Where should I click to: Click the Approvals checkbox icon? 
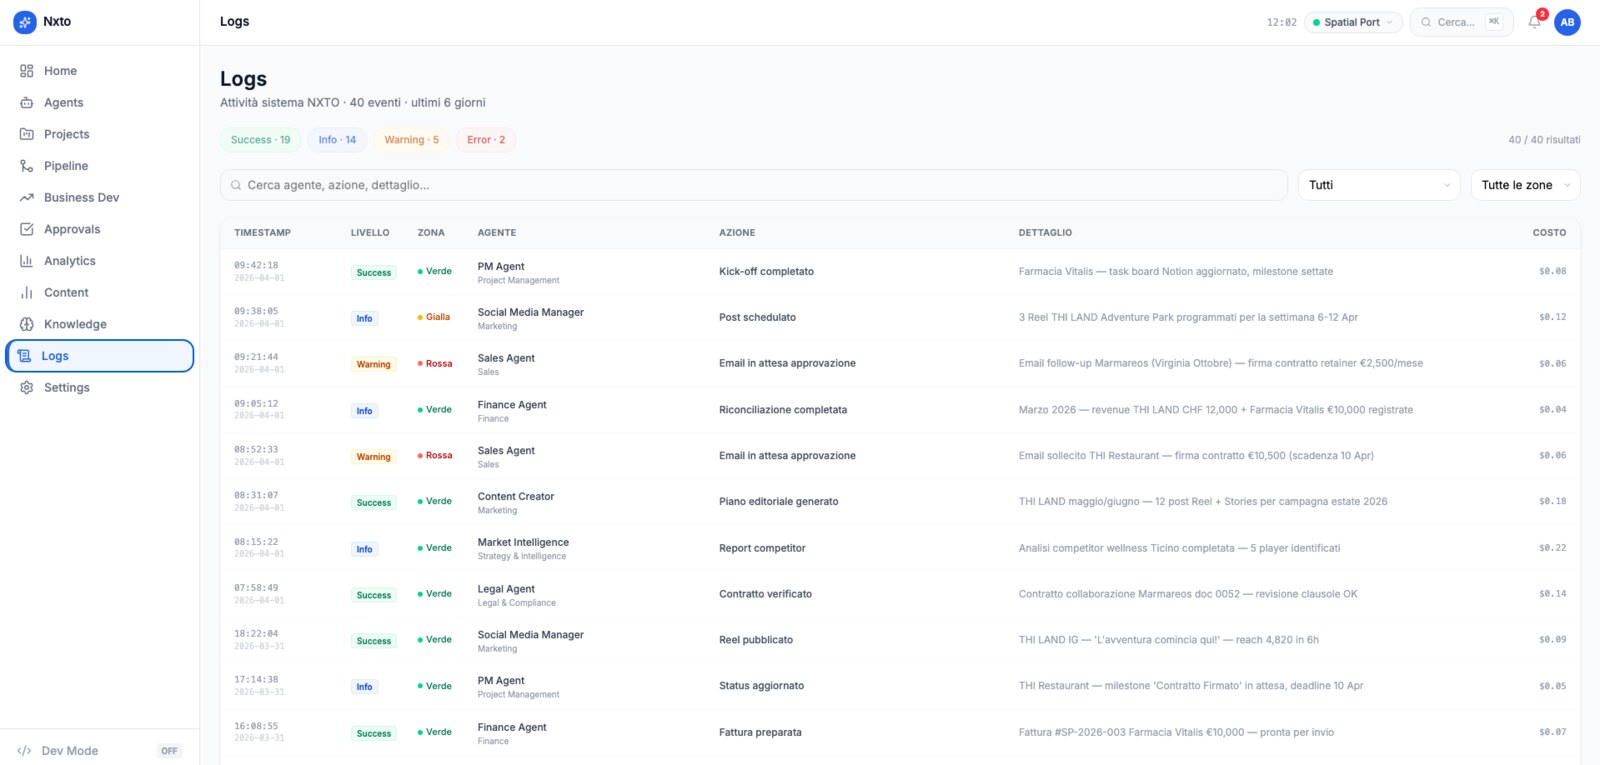(27, 229)
